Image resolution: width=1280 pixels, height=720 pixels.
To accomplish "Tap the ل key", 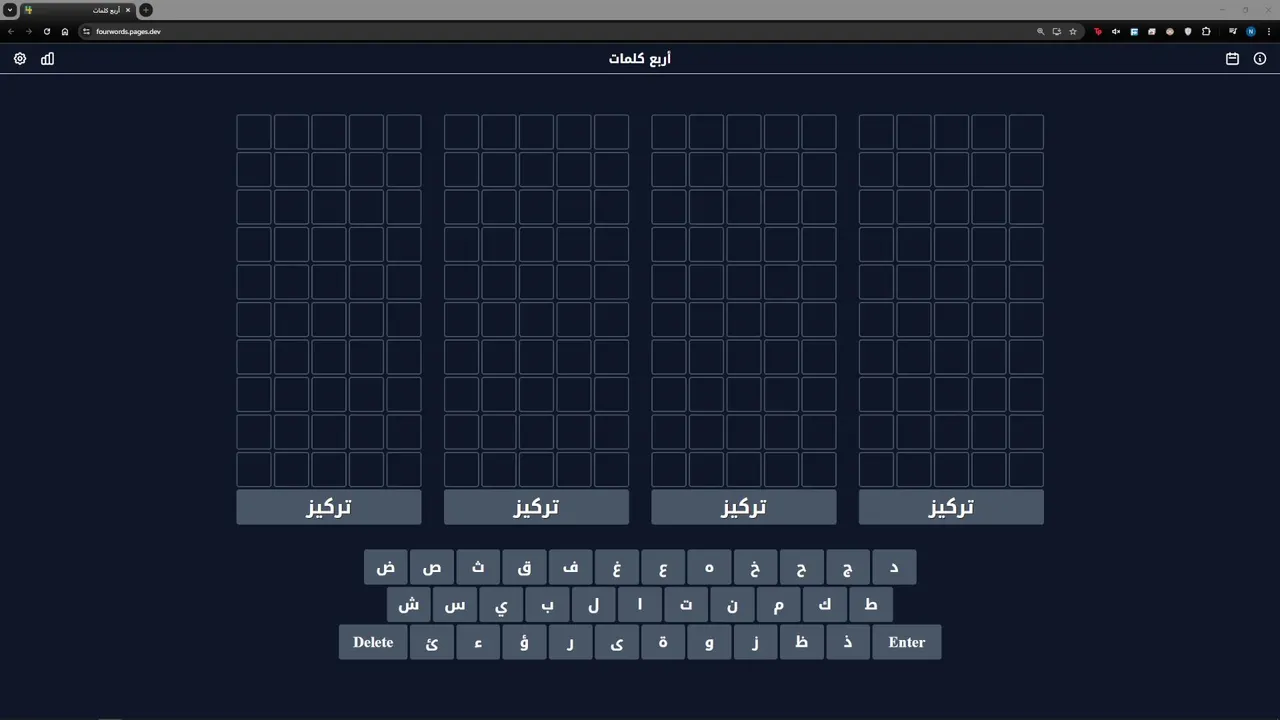I will tap(594, 605).
